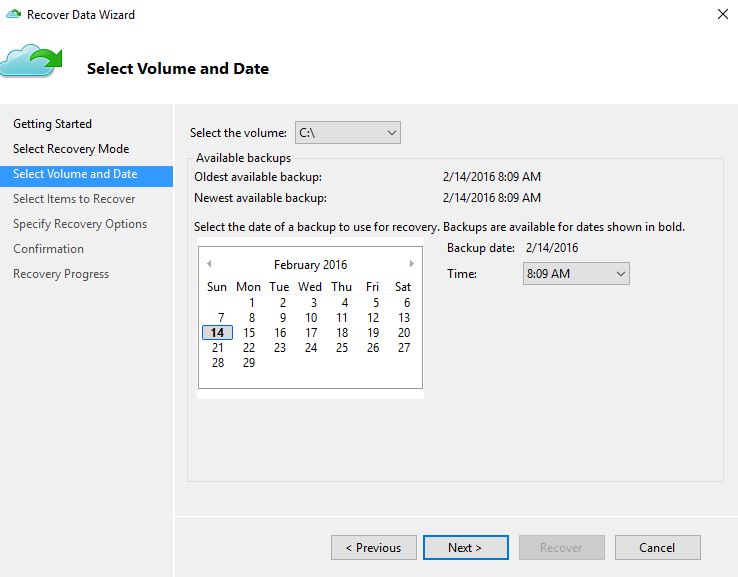Open the Select the volume dropdown
738x577 pixels.
coord(348,133)
